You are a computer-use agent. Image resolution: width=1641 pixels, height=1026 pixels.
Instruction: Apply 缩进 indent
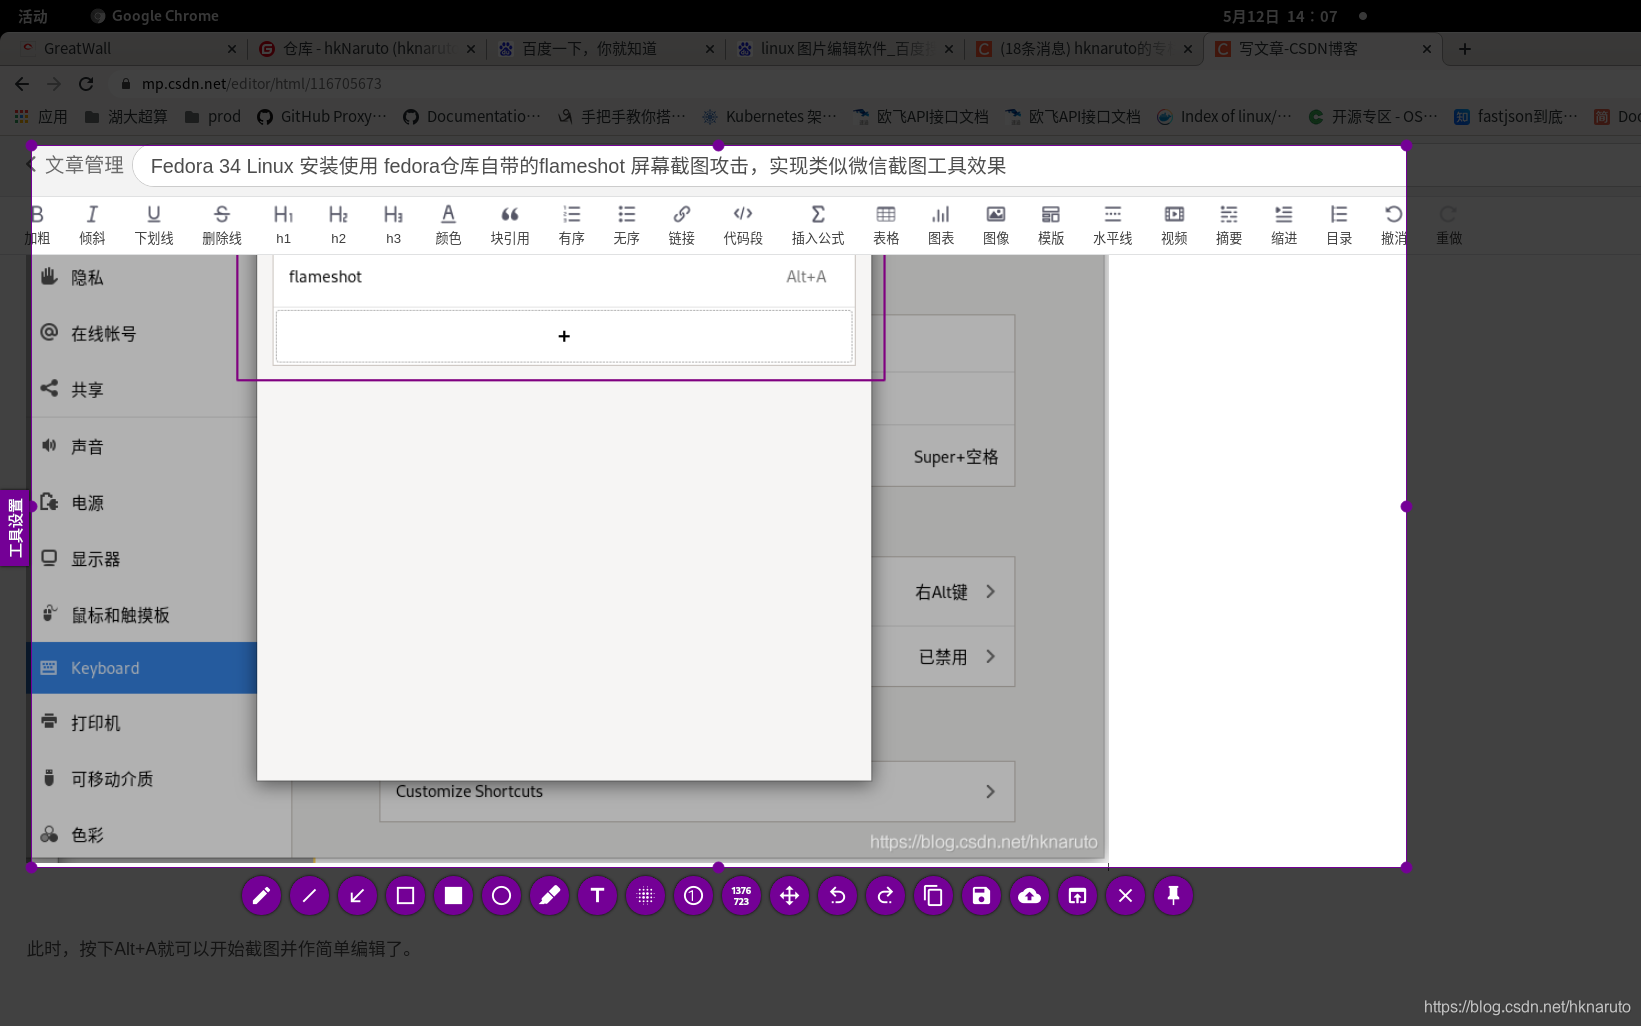[x=1284, y=225]
